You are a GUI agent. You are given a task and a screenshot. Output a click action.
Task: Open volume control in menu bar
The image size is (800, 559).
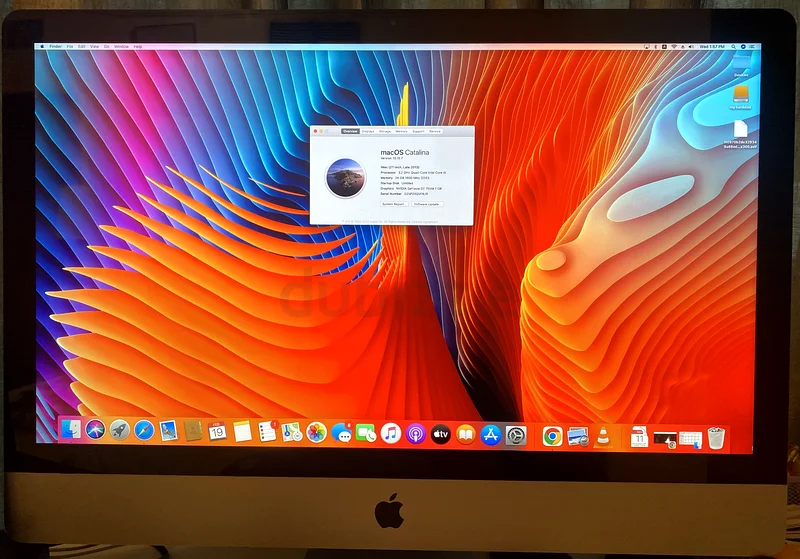click(691, 46)
